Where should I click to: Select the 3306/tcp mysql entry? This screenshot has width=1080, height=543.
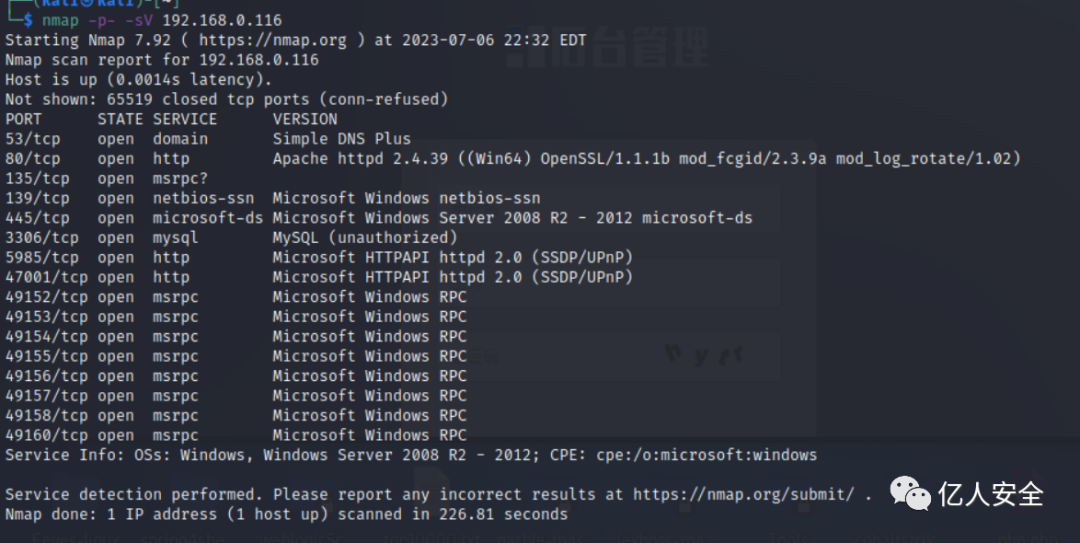click(231, 238)
